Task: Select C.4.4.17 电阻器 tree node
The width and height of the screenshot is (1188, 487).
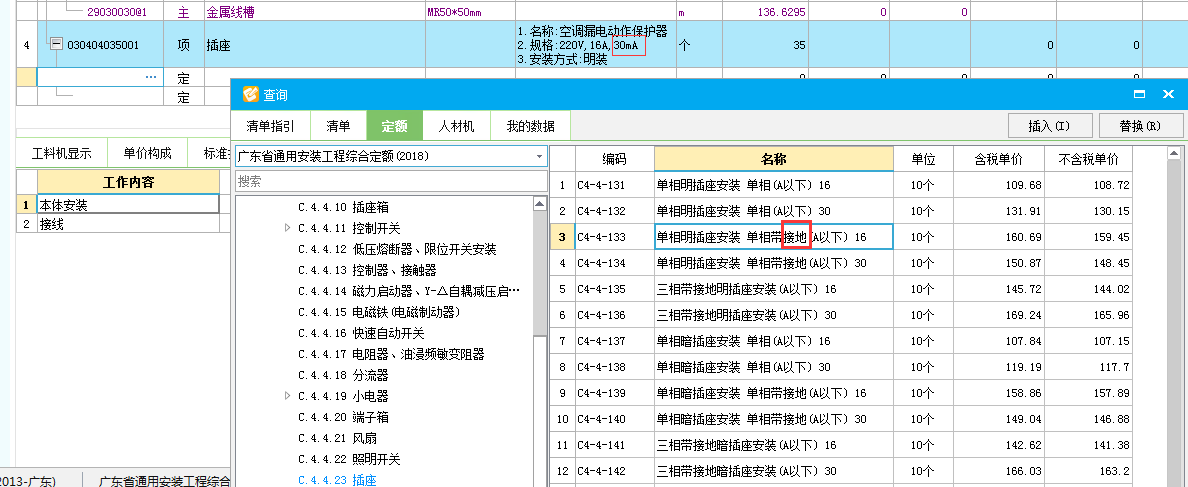Action: (391, 354)
